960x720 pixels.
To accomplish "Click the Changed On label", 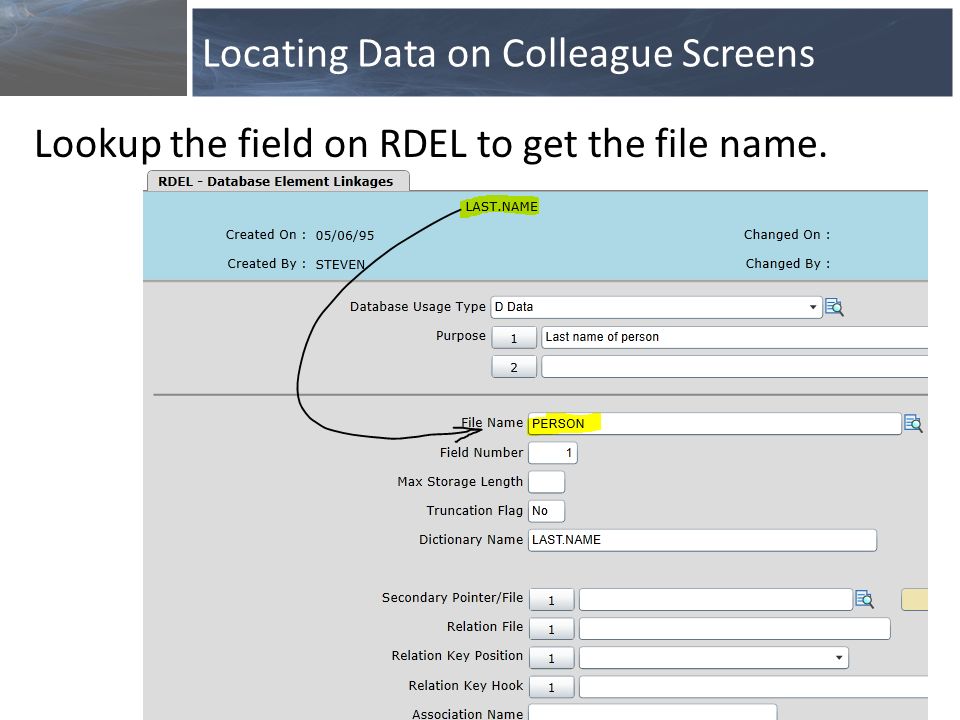I will click(787, 234).
